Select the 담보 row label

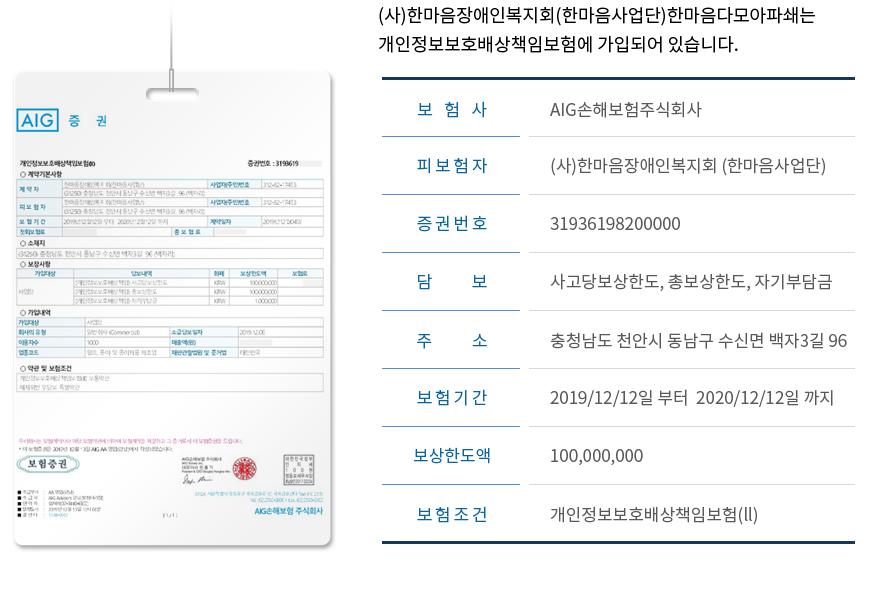[x=451, y=282]
